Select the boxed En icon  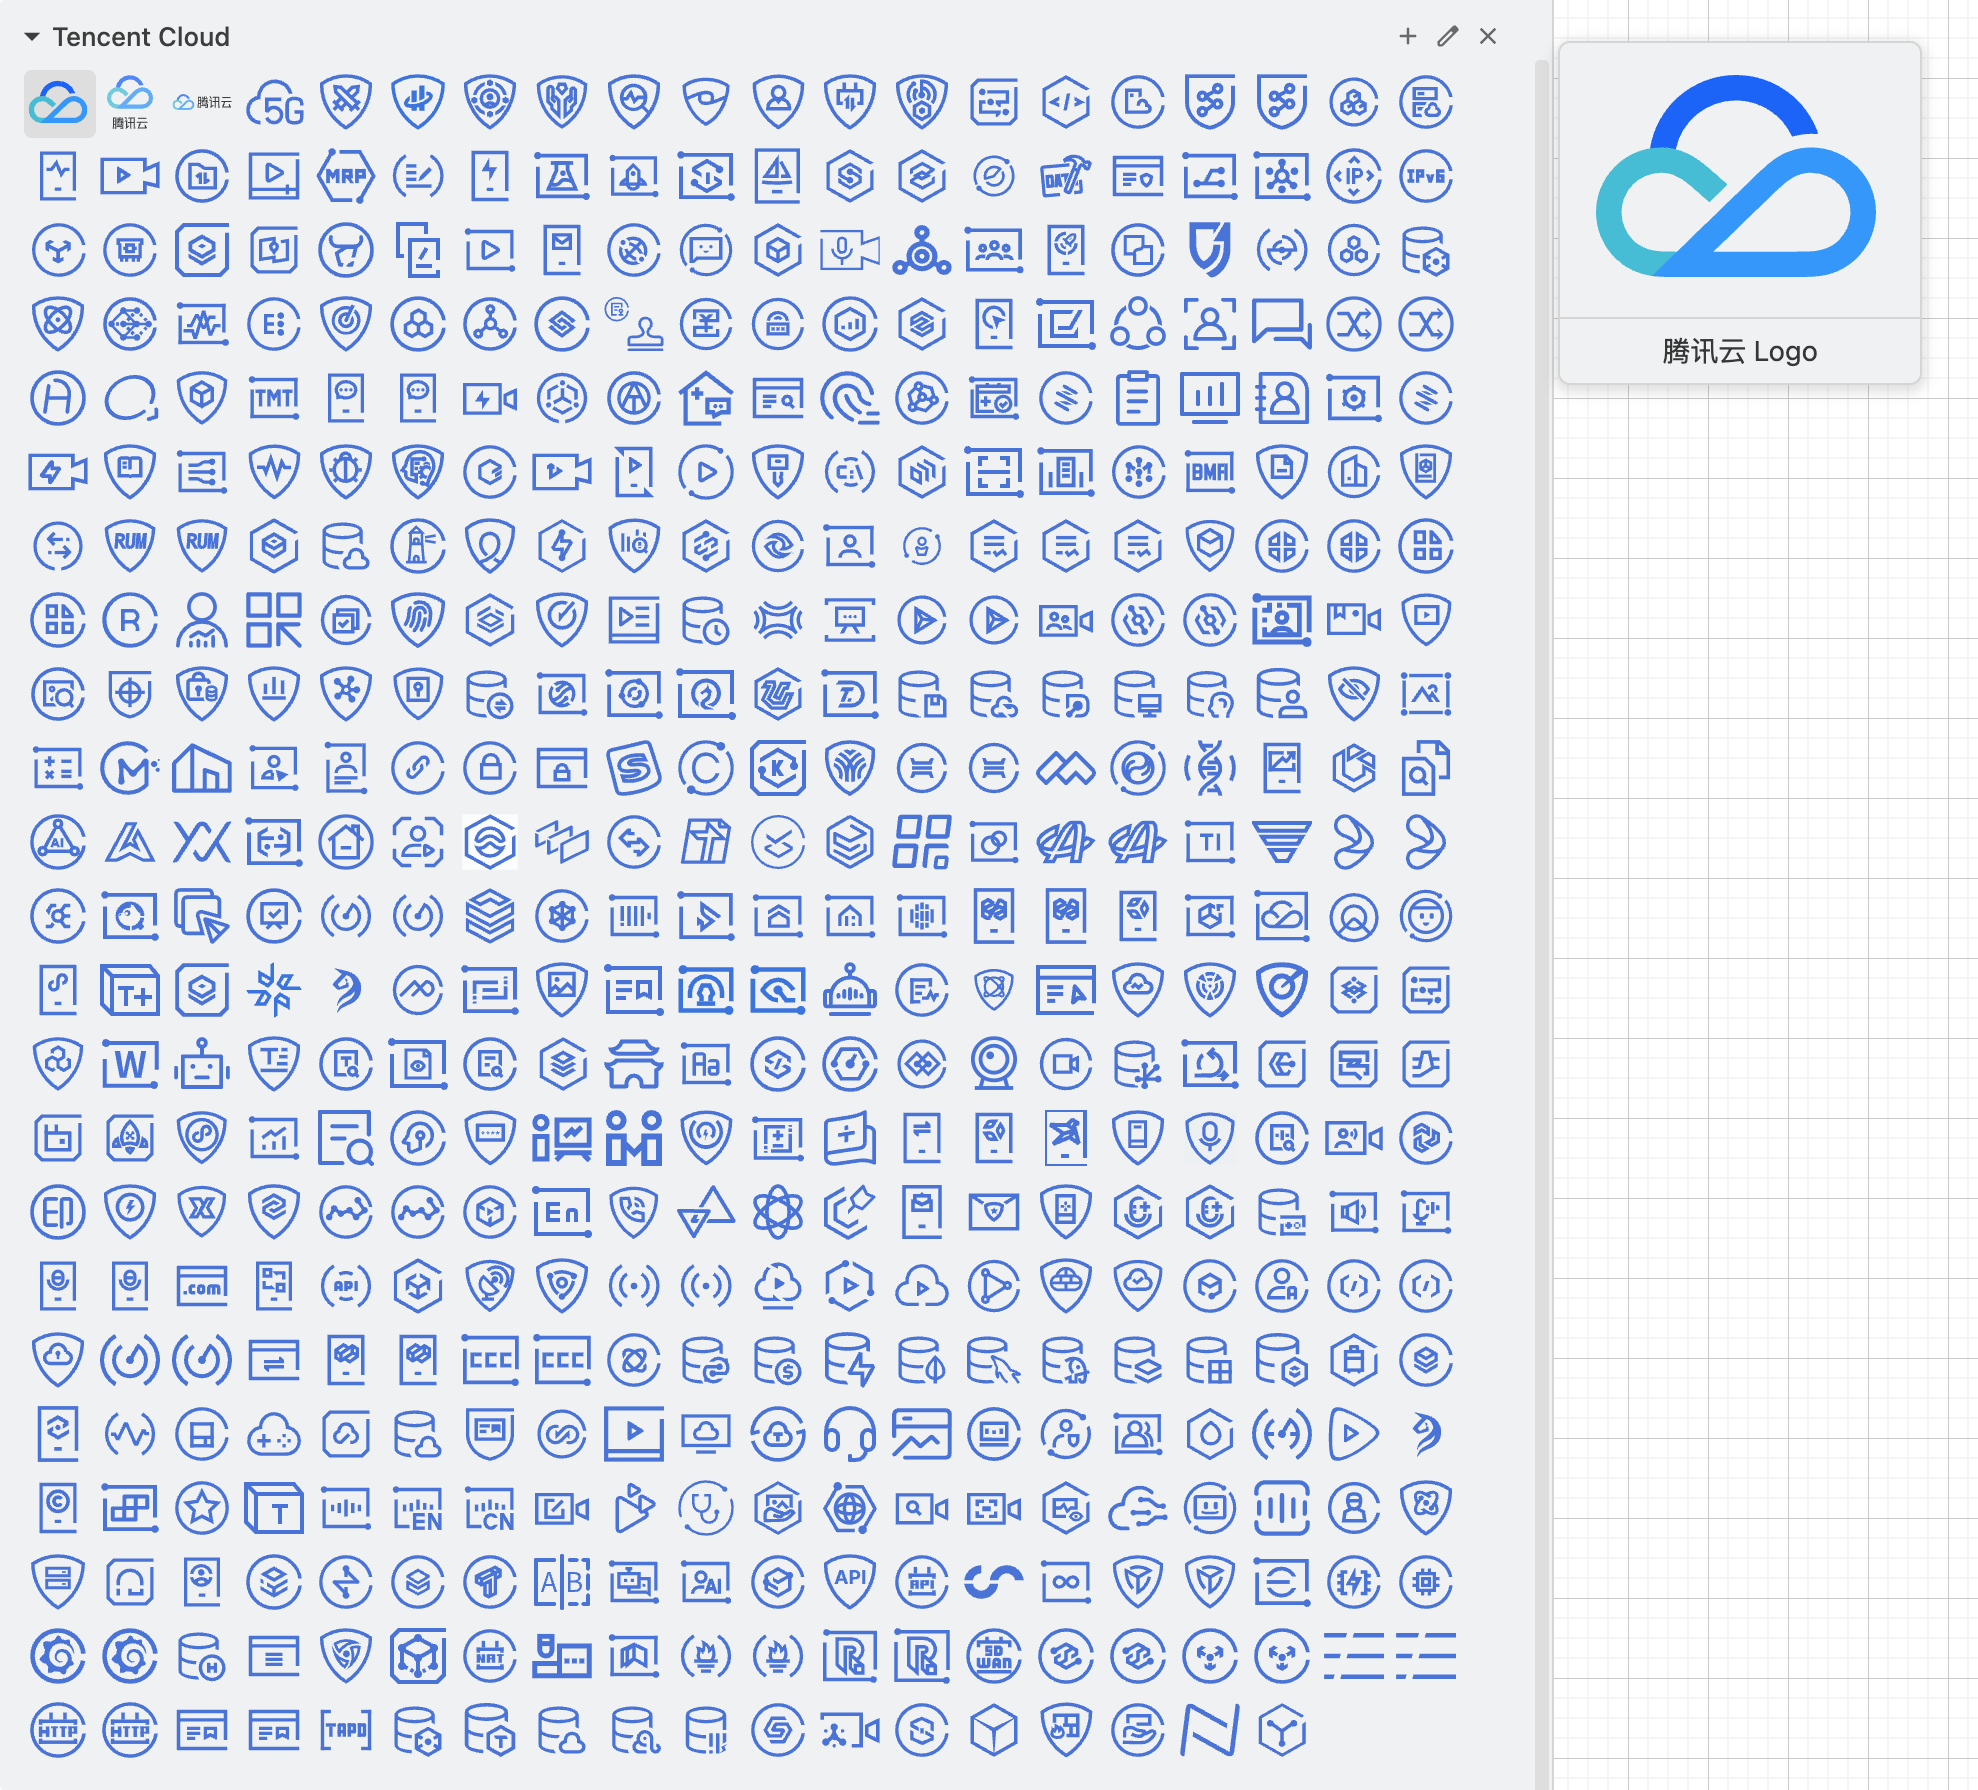click(x=562, y=1212)
